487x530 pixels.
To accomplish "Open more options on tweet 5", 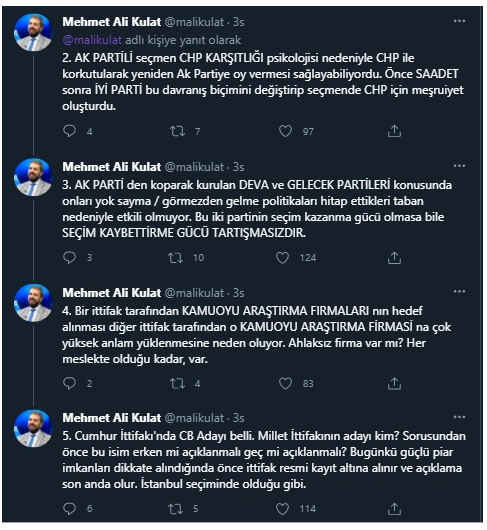I will [x=459, y=417].
